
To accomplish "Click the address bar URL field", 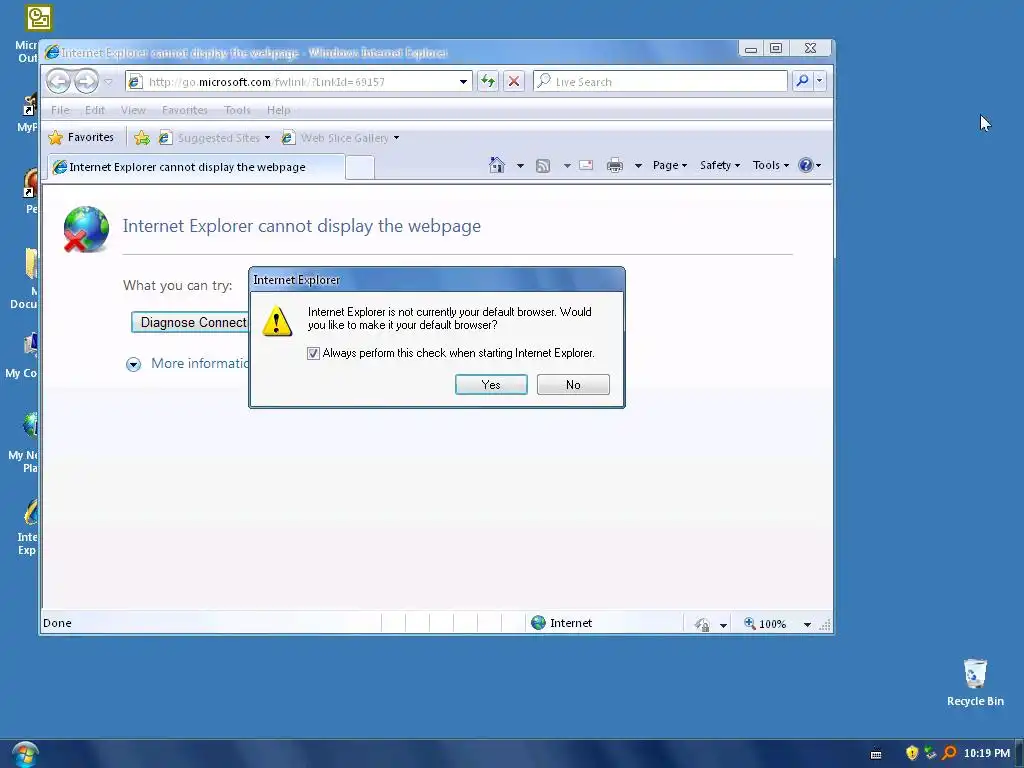I will (292, 82).
